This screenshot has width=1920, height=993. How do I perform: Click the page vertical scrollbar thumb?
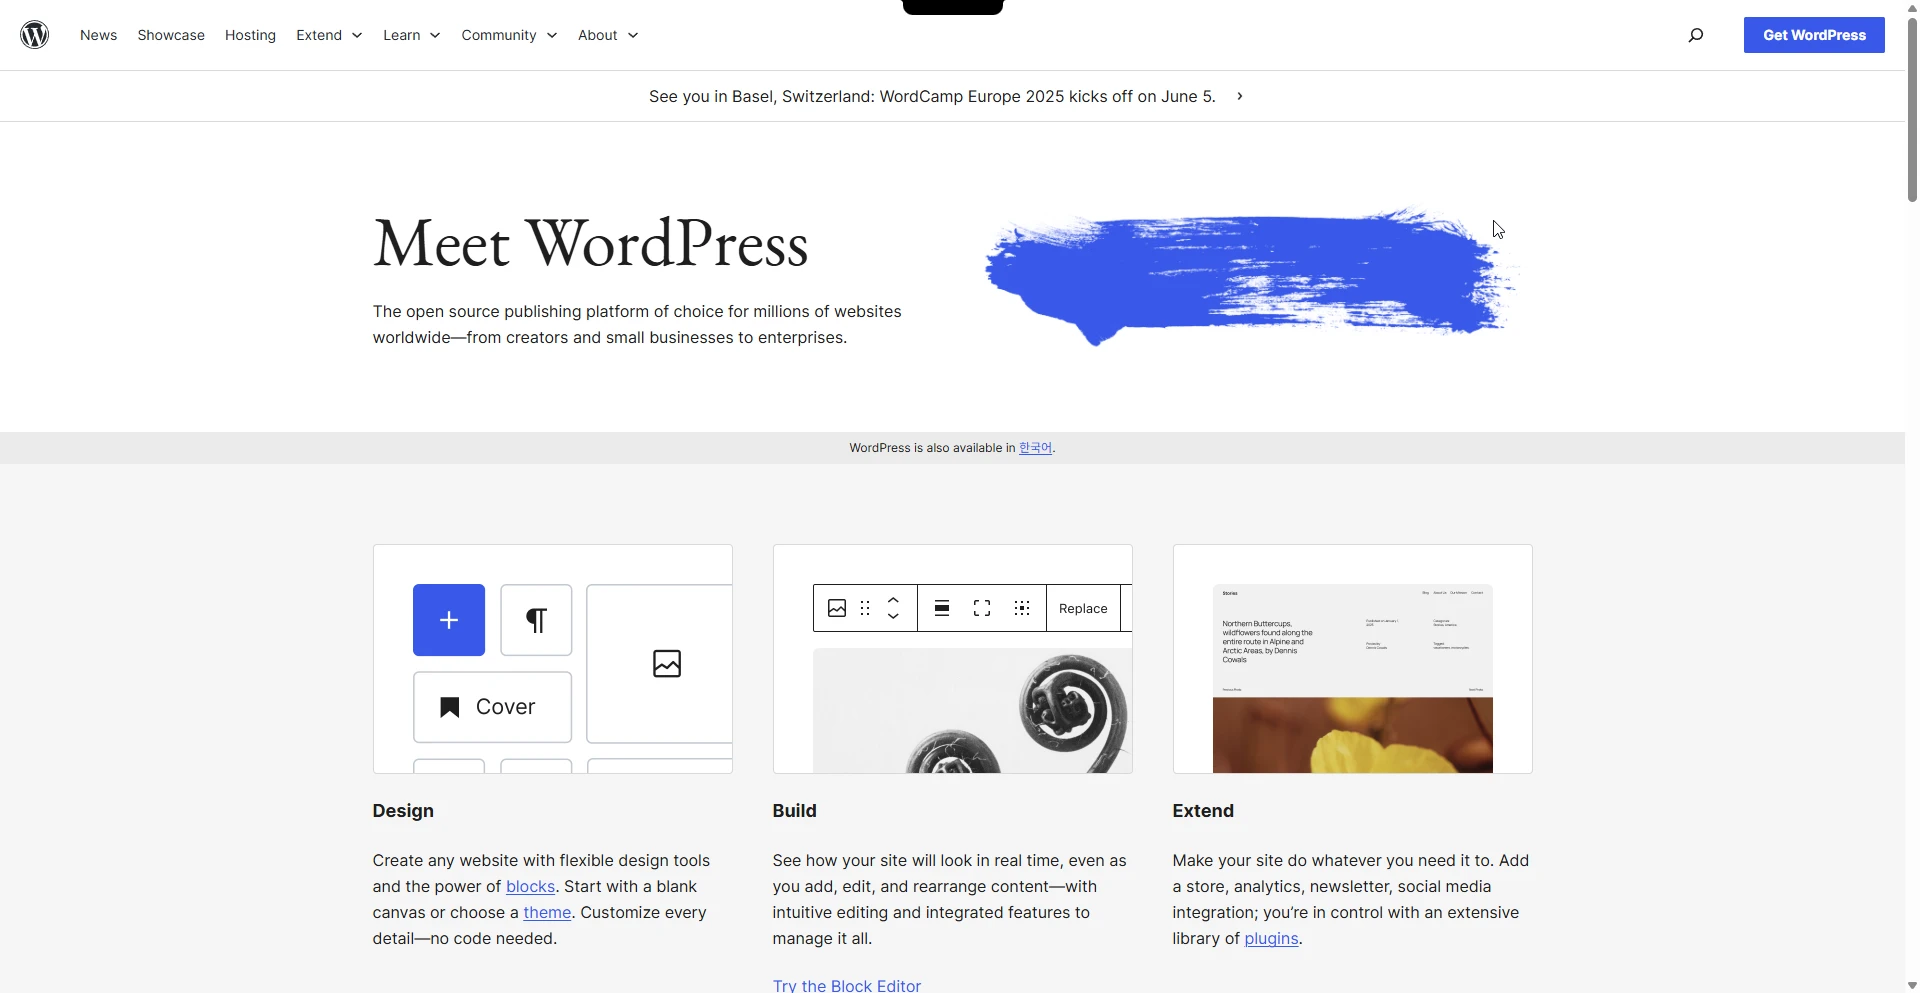pyautogui.click(x=1912, y=110)
